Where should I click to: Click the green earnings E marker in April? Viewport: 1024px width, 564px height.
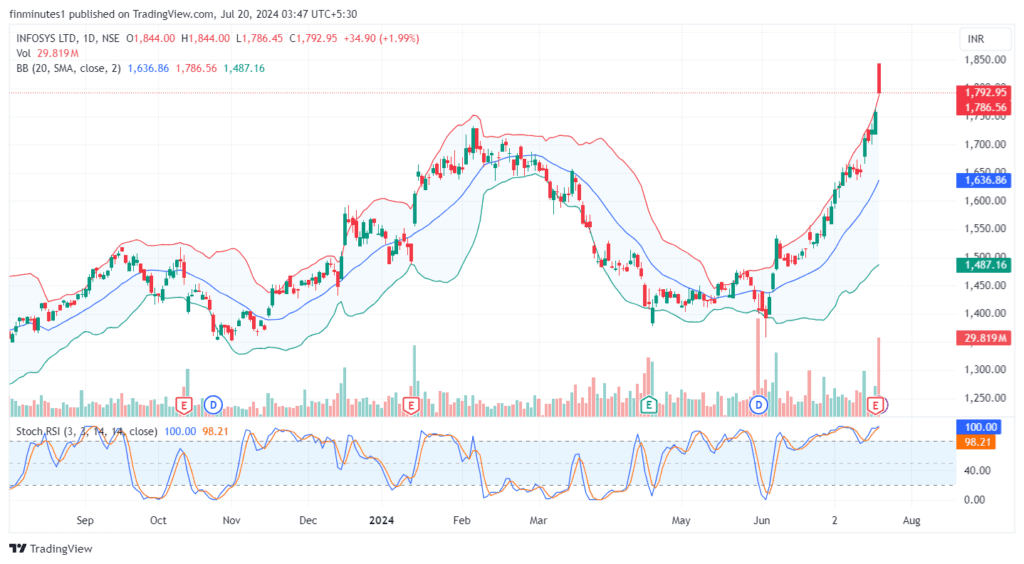point(648,405)
